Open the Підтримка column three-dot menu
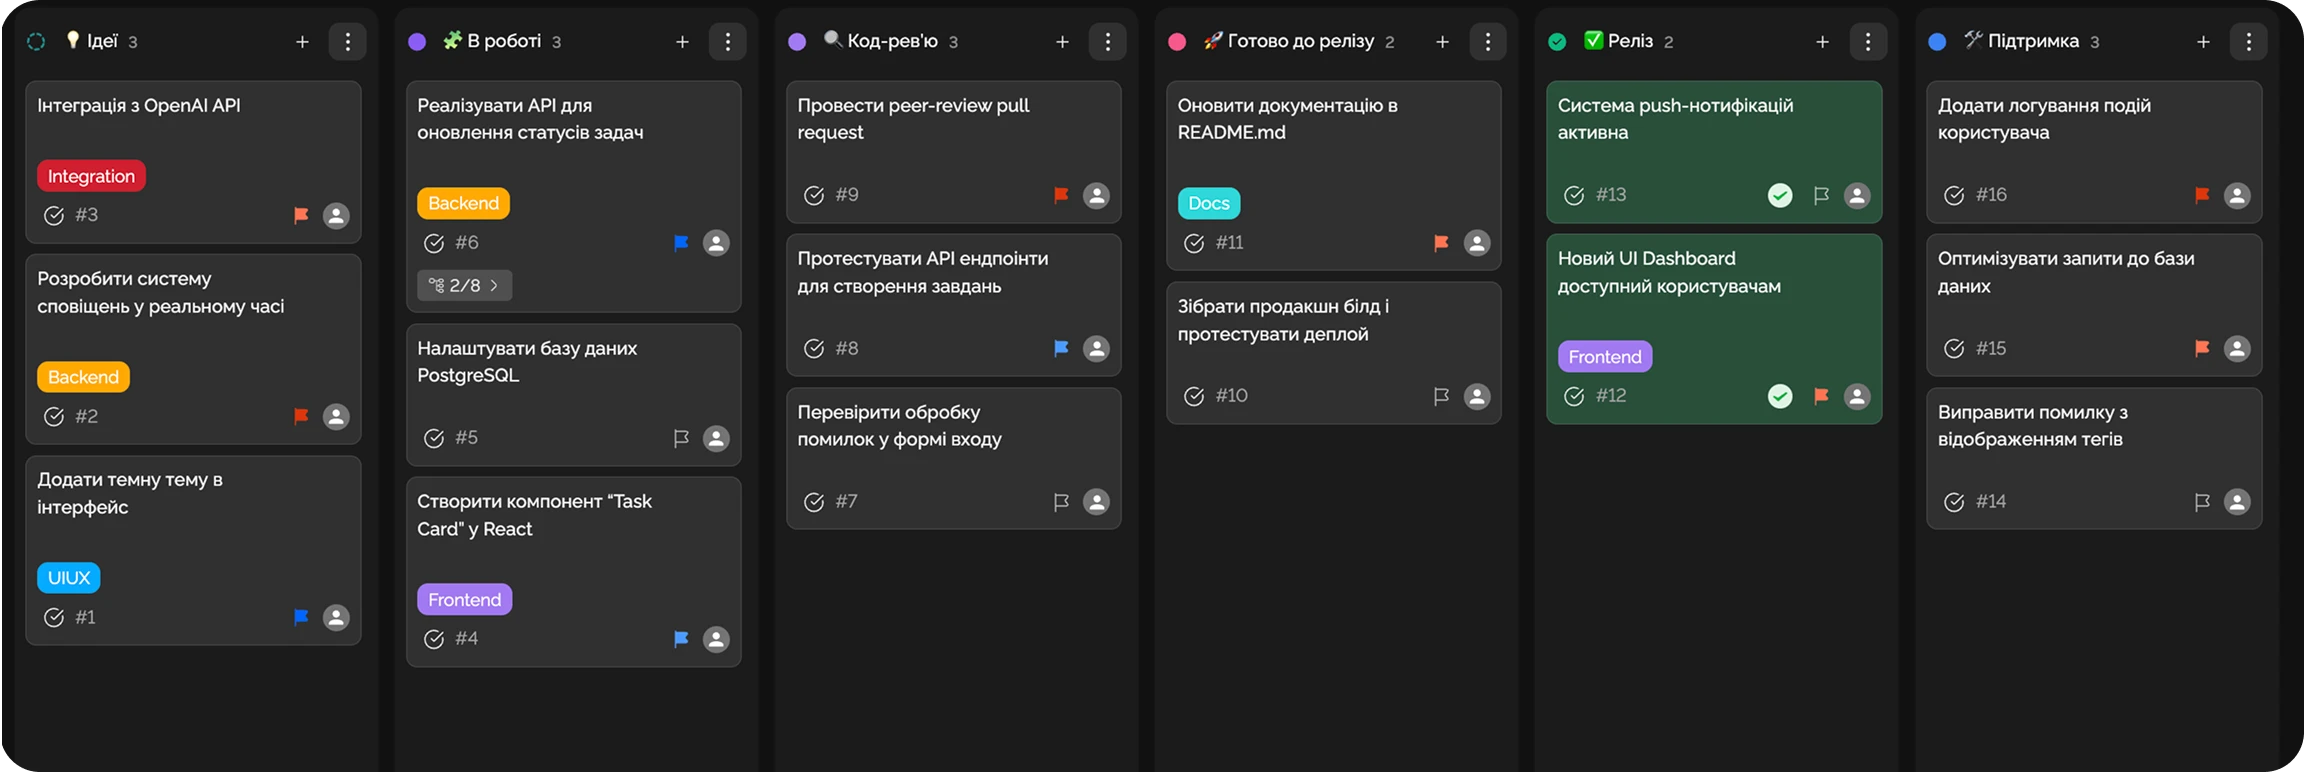This screenshot has width=2304, height=772. 2248,42
